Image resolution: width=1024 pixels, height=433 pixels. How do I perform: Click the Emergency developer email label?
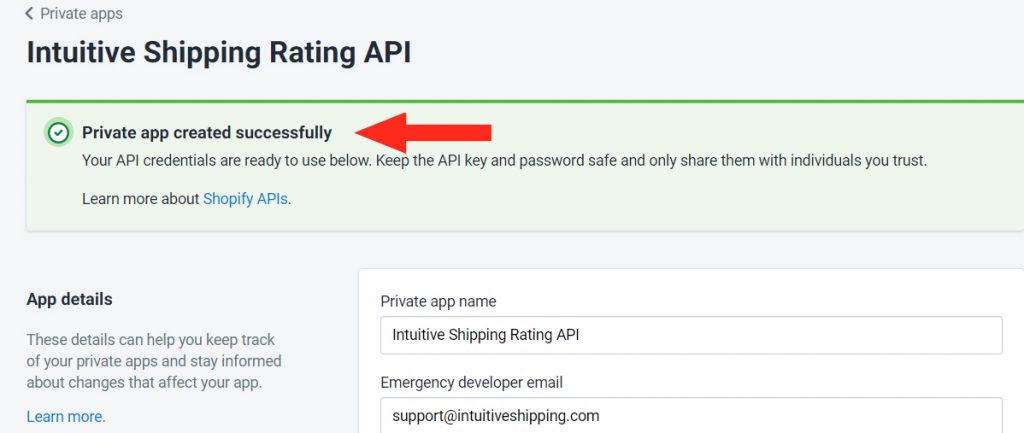click(472, 383)
